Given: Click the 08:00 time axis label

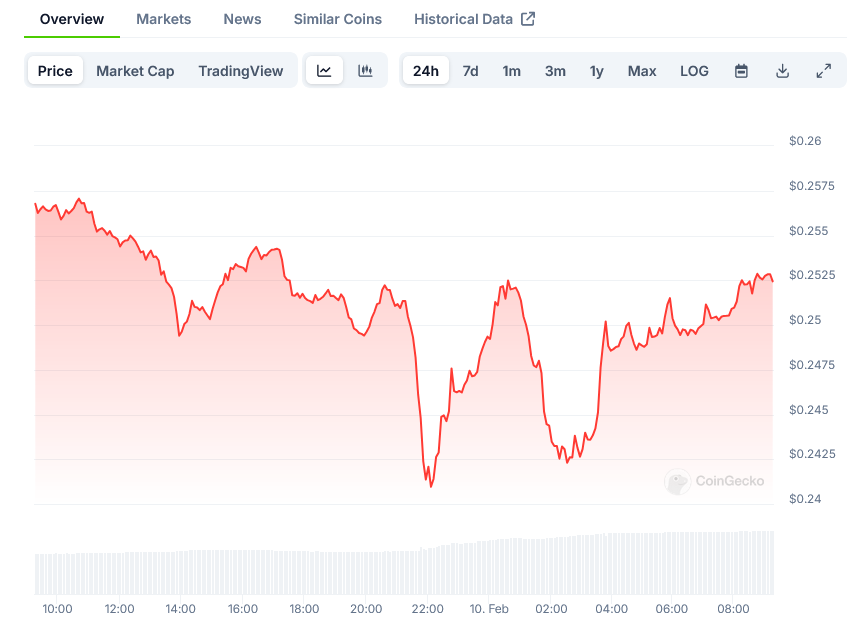Looking at the screenshot, I should (733, 609).
